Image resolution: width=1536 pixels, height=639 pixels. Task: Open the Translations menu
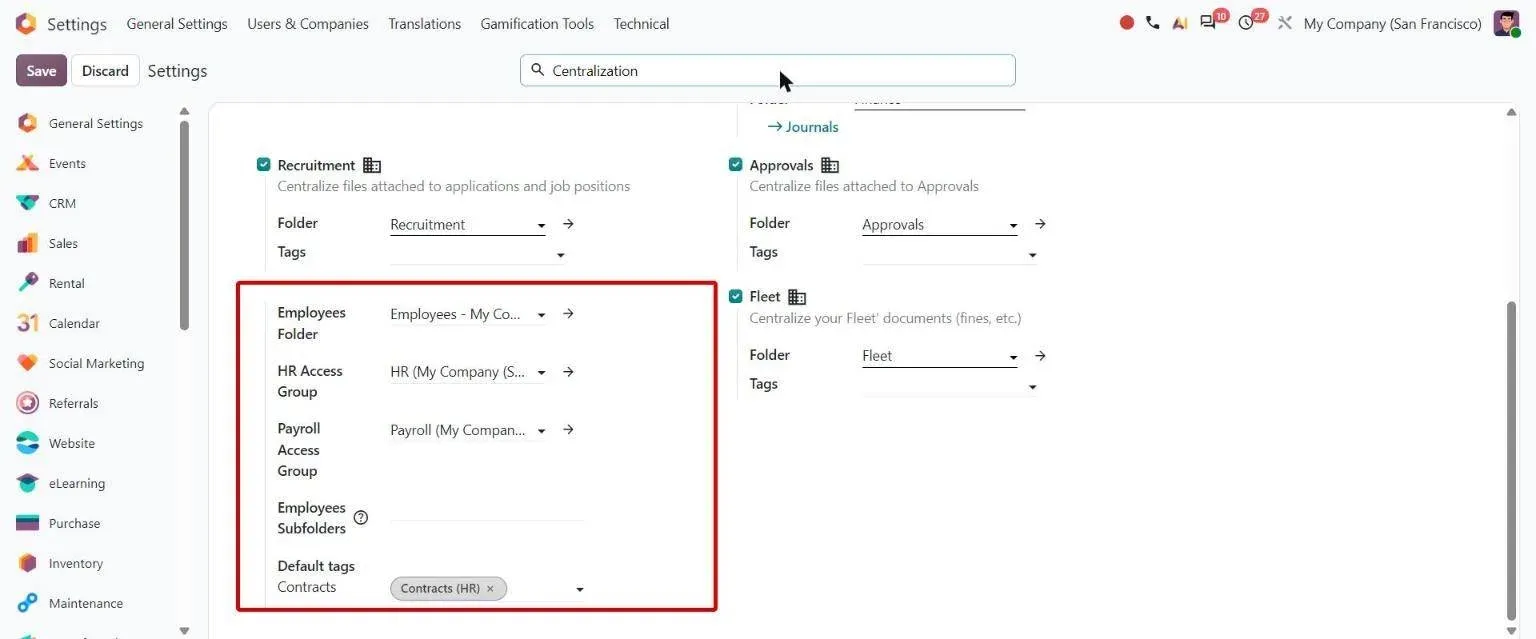[x=425, y=23]
